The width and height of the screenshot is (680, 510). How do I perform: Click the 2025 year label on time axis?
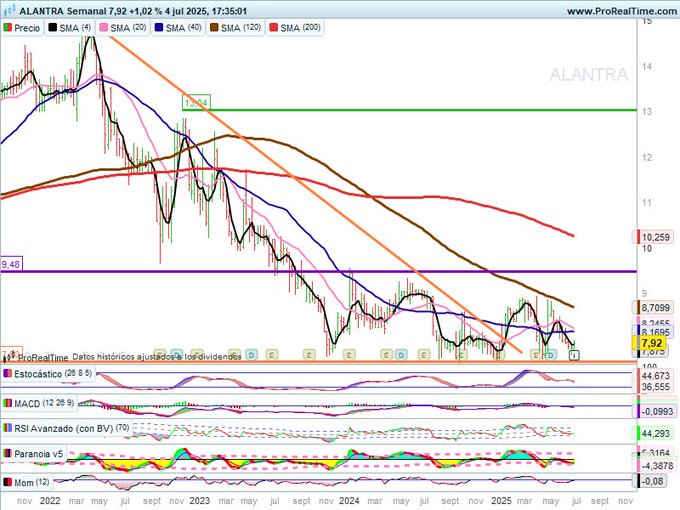[501, 501]
